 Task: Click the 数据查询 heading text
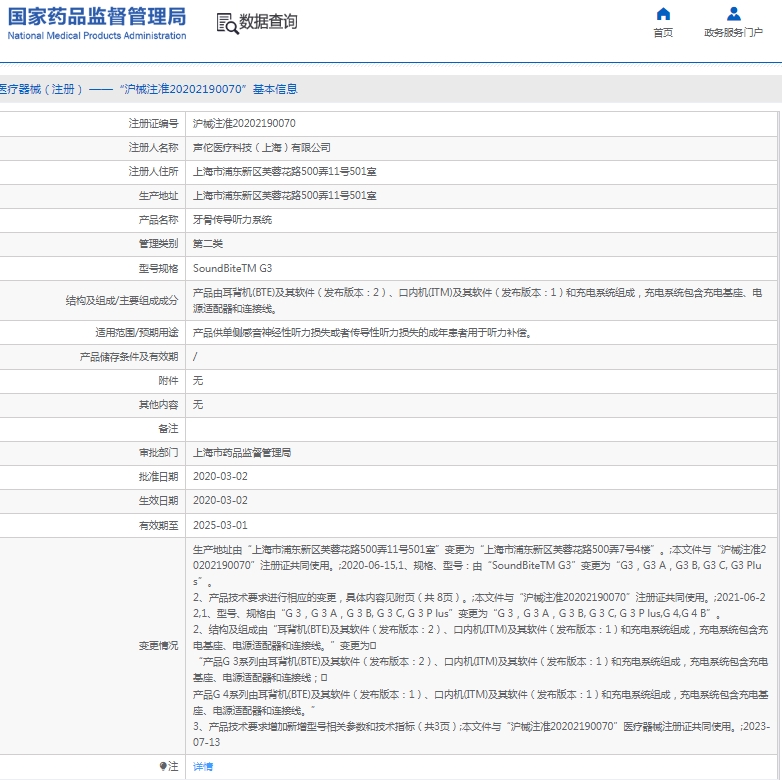[268, 22]
